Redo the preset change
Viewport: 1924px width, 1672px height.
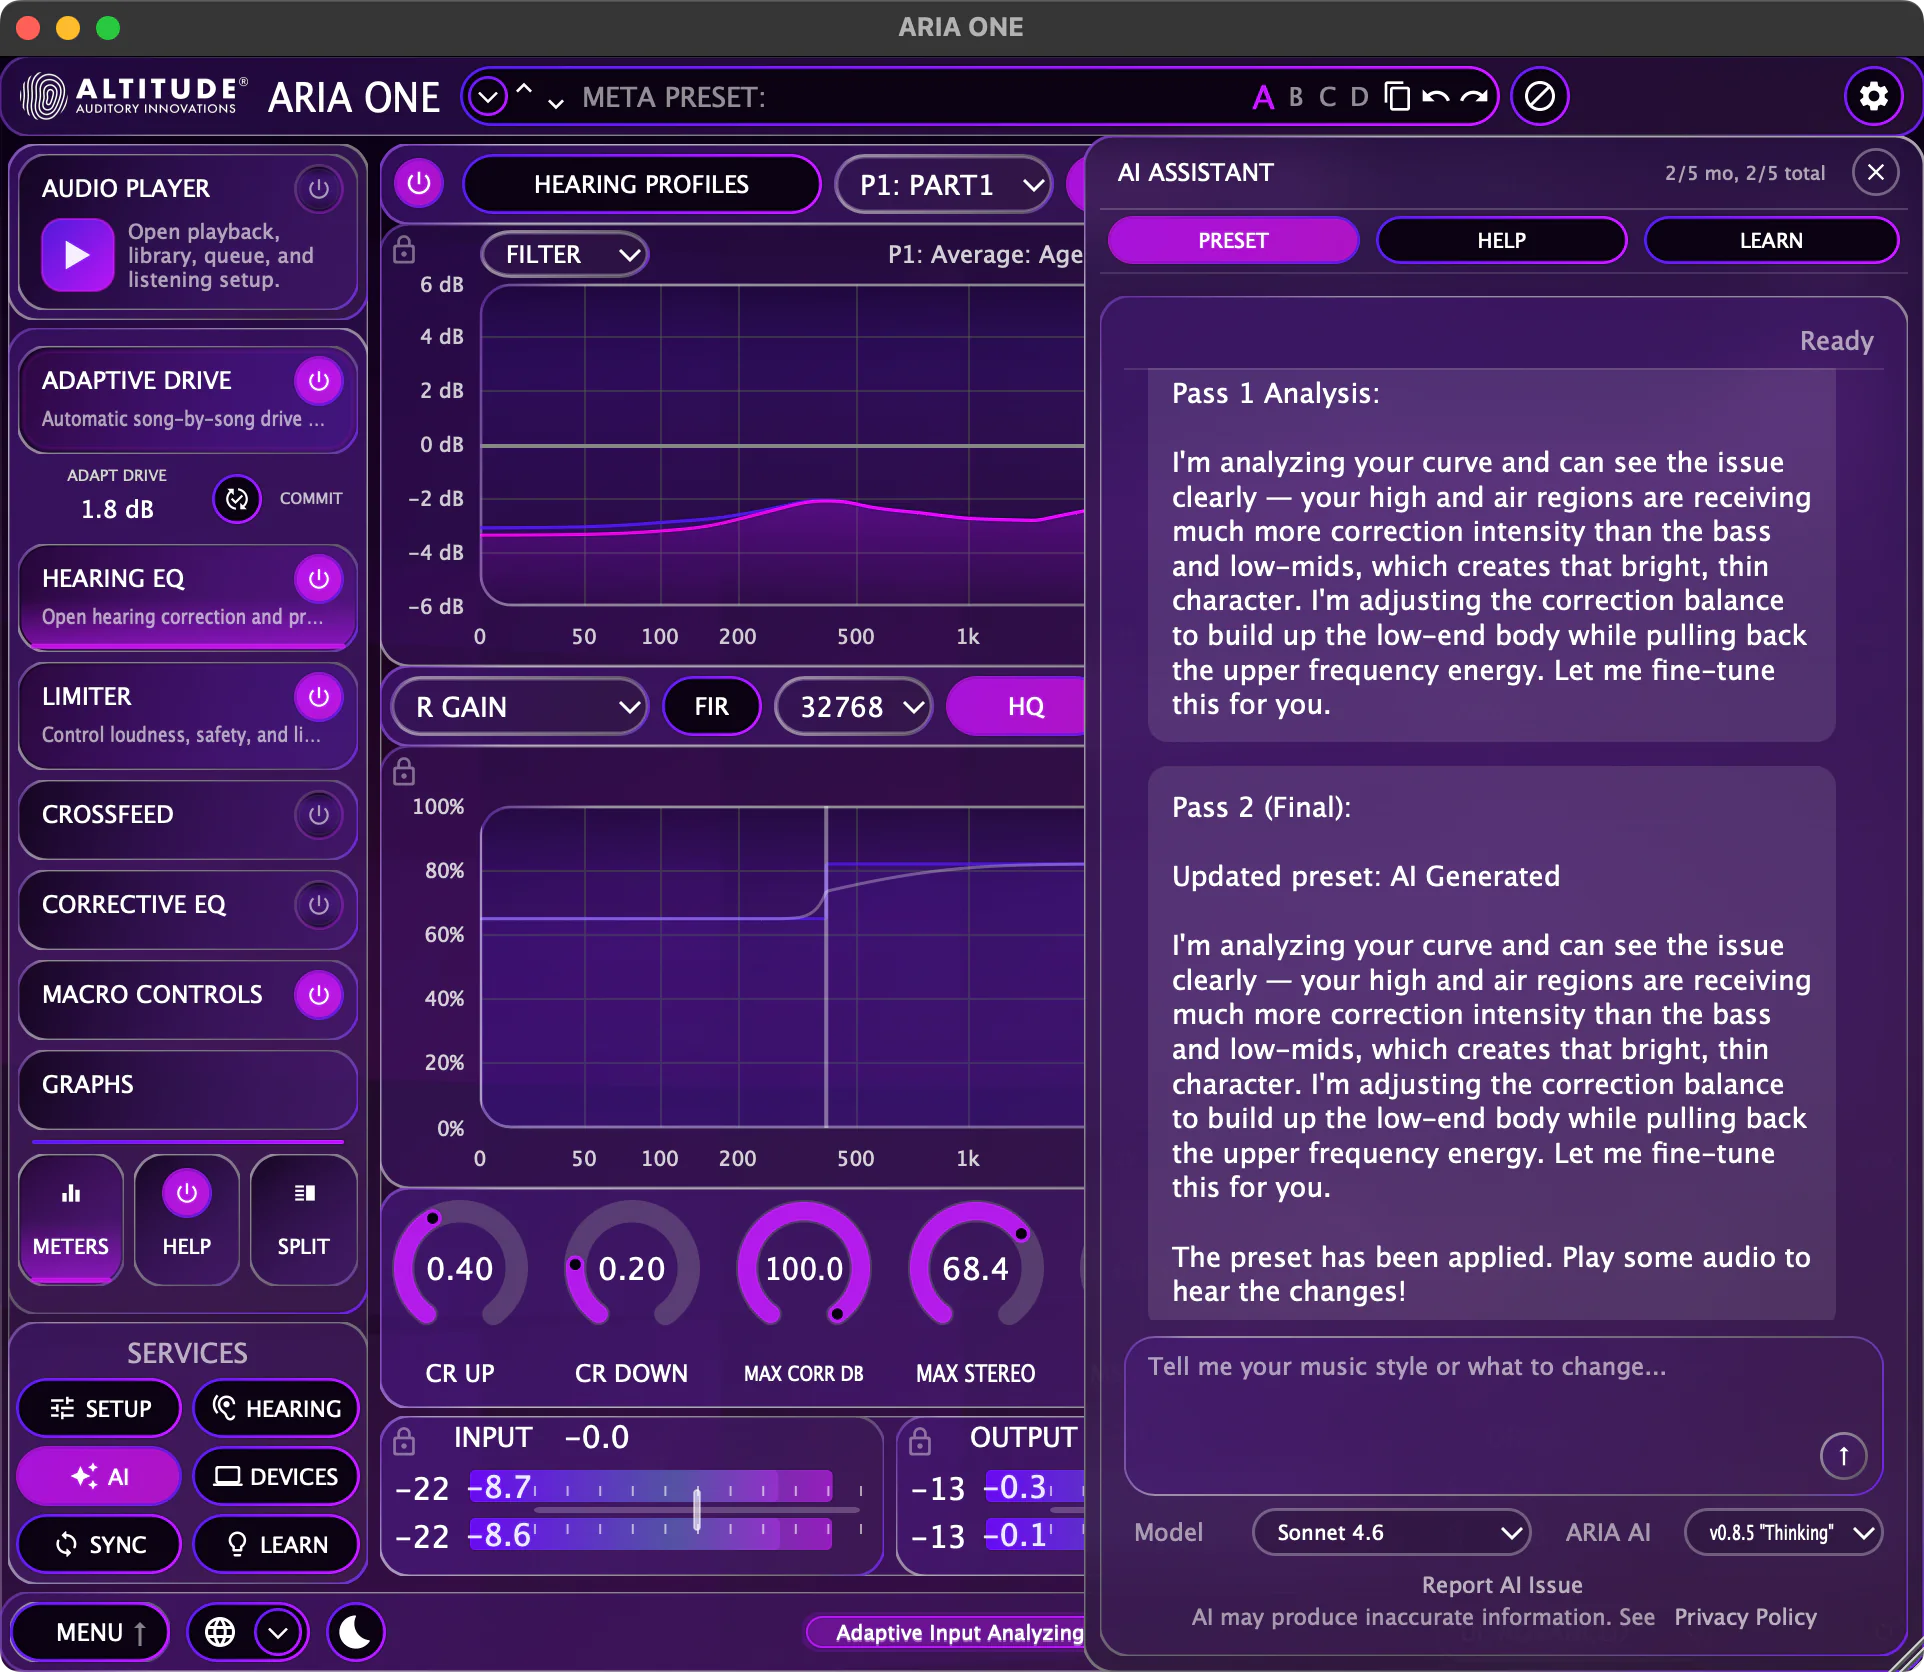coord(1473,96)
